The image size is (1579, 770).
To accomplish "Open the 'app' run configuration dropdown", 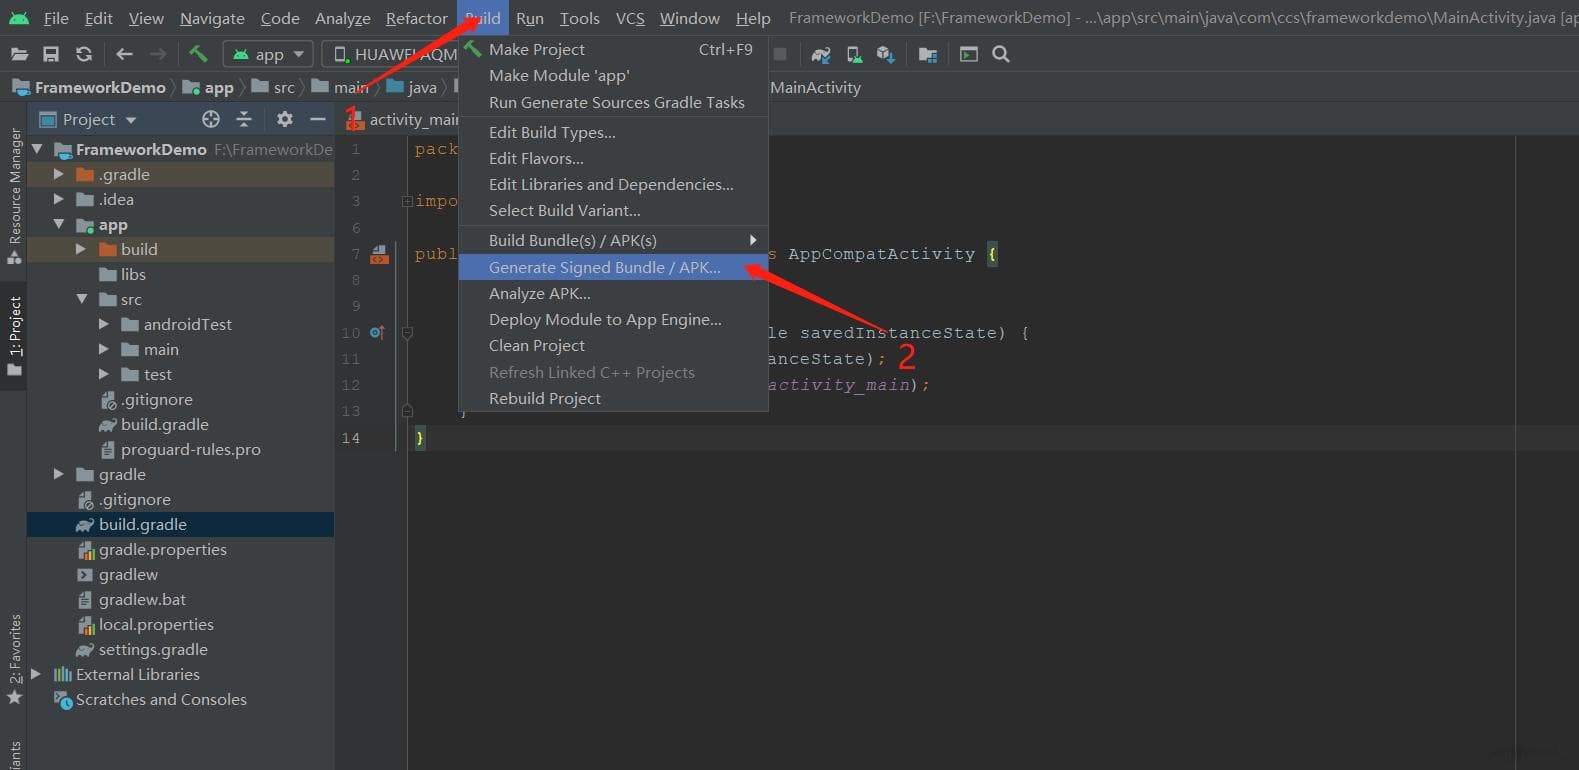I will click(x=268, y=54).
